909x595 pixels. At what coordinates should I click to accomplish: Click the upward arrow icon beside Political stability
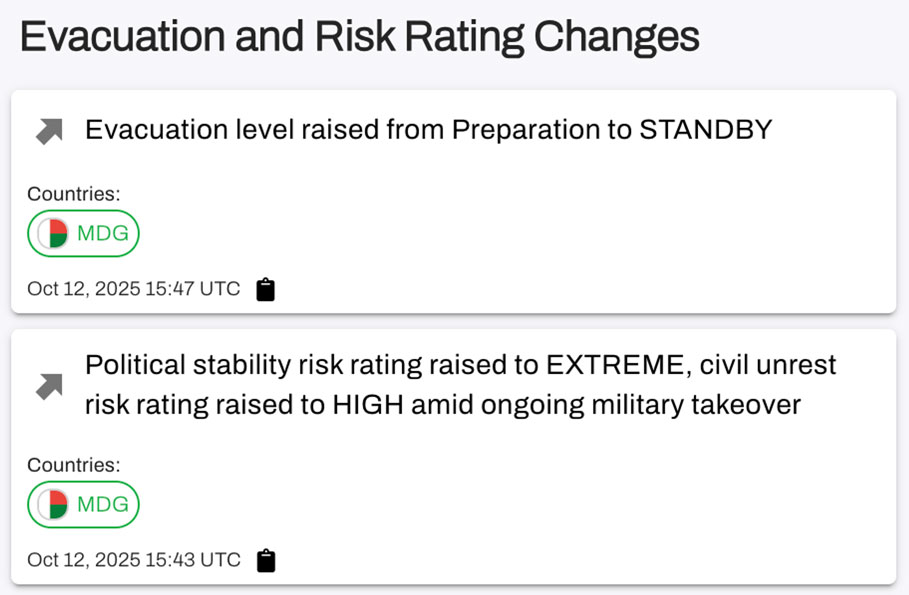click(49, 386)
